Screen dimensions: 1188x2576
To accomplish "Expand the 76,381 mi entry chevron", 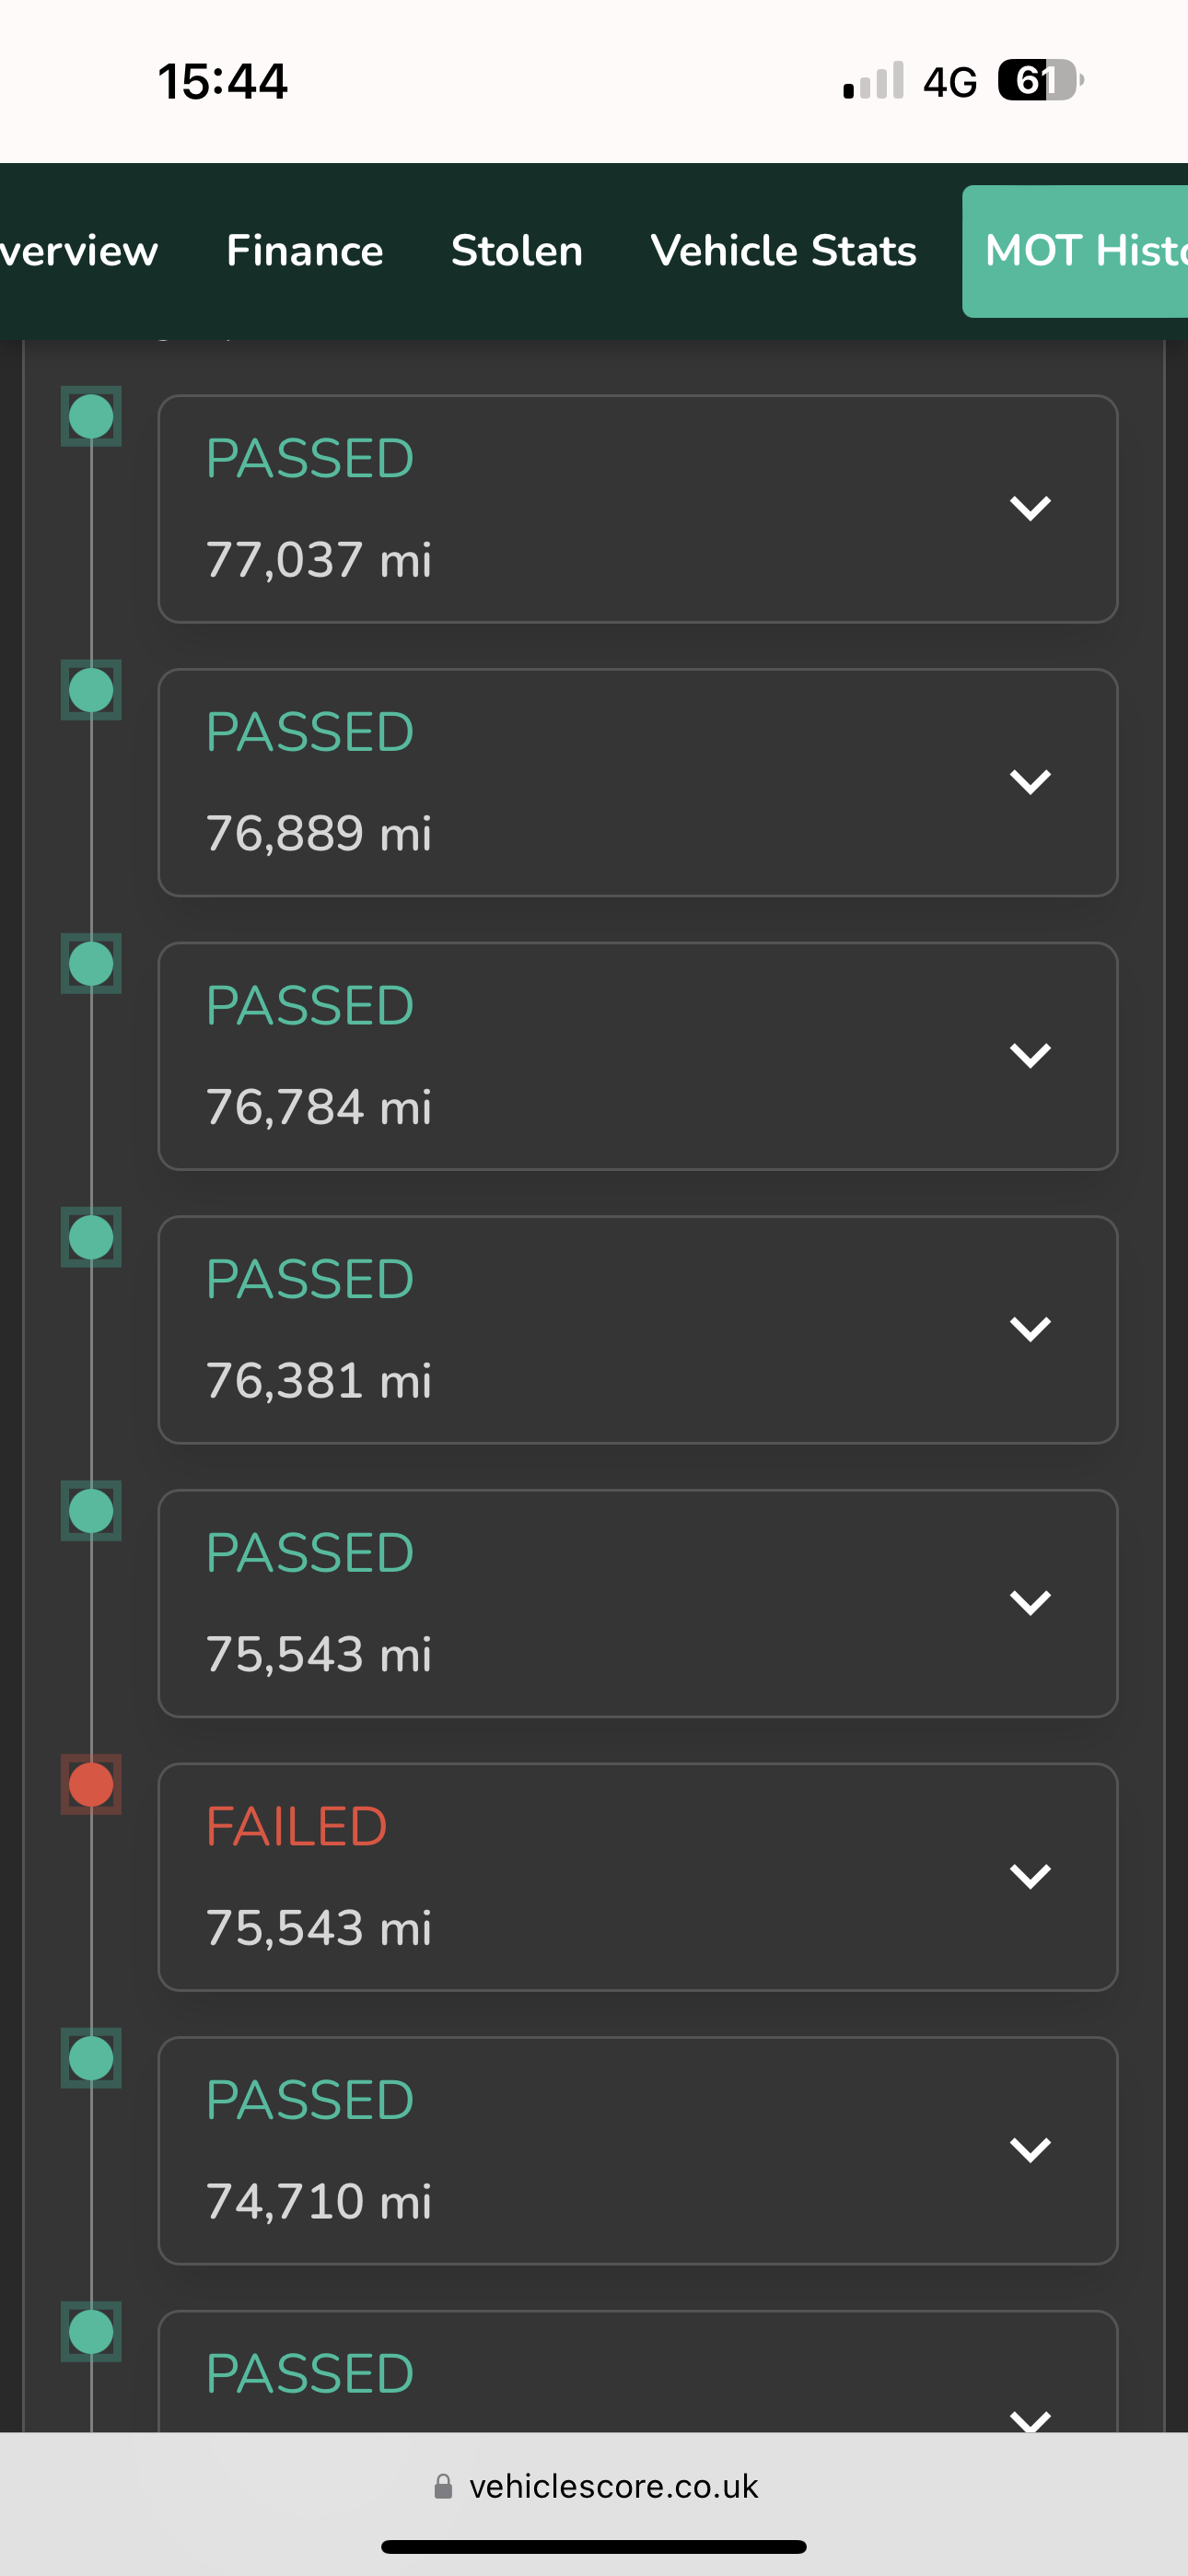I will pos(1029,1329).
